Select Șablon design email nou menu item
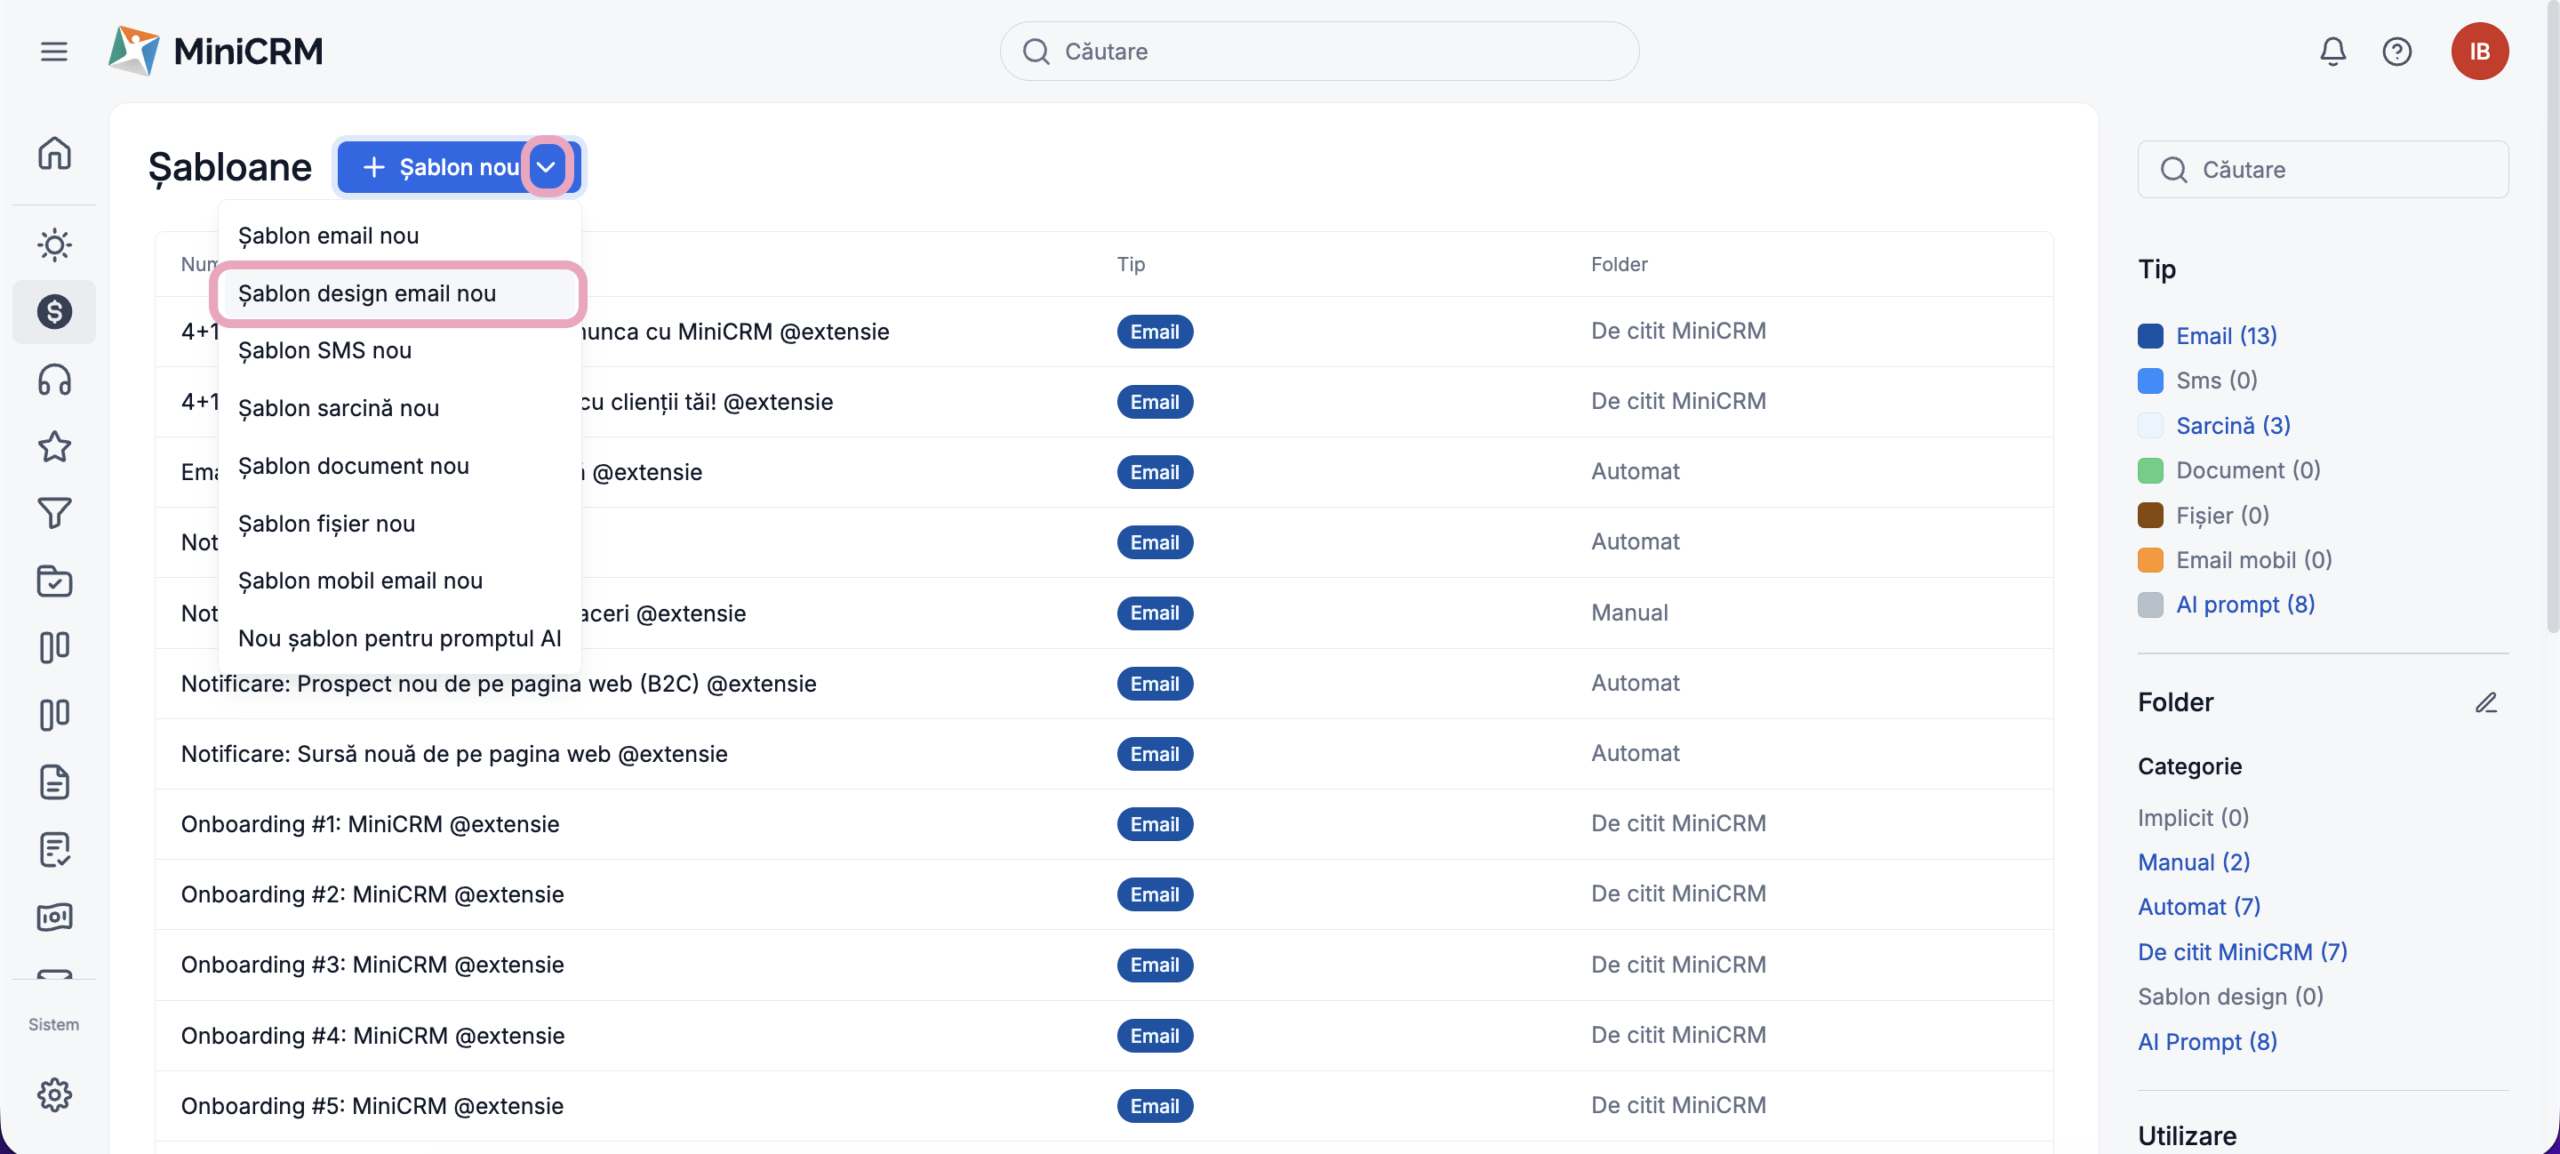The image size is (2560, 1154). [x=367, y=294]
